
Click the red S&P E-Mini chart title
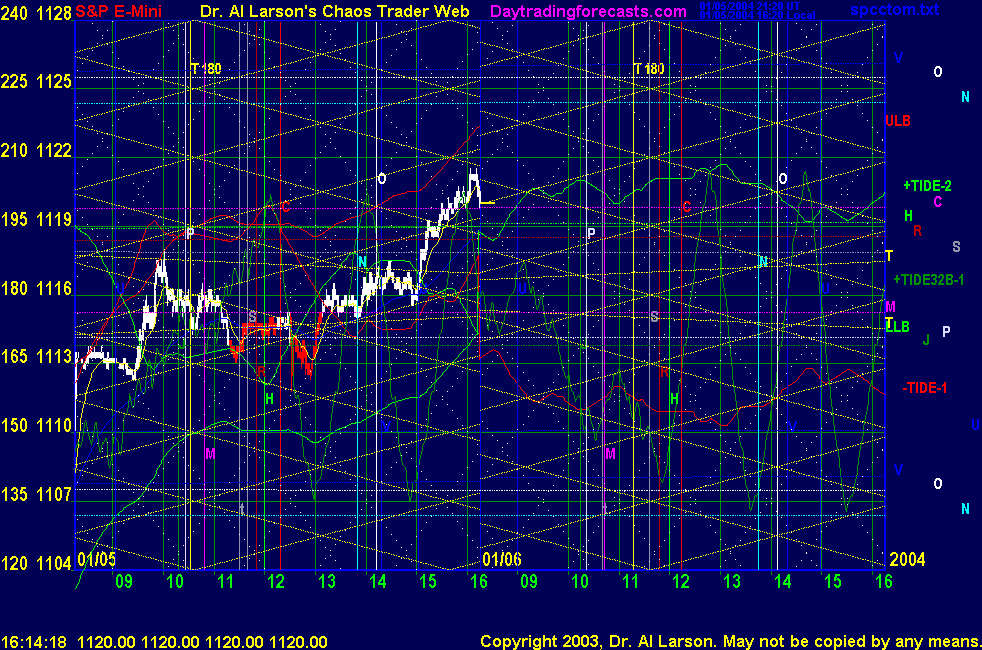pyautogui.click(x=118, y=11)
